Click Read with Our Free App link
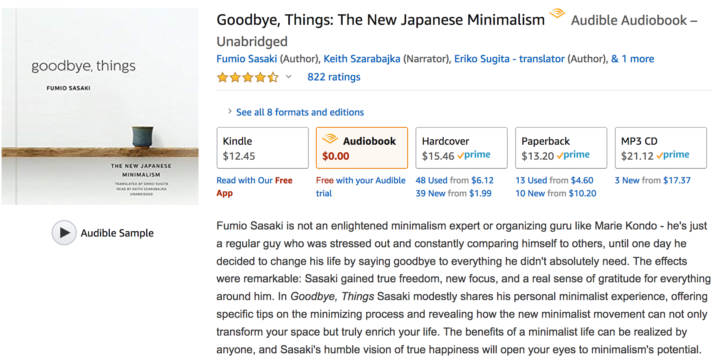This screenshot has width=720, height=362. [x=254, y=187]
